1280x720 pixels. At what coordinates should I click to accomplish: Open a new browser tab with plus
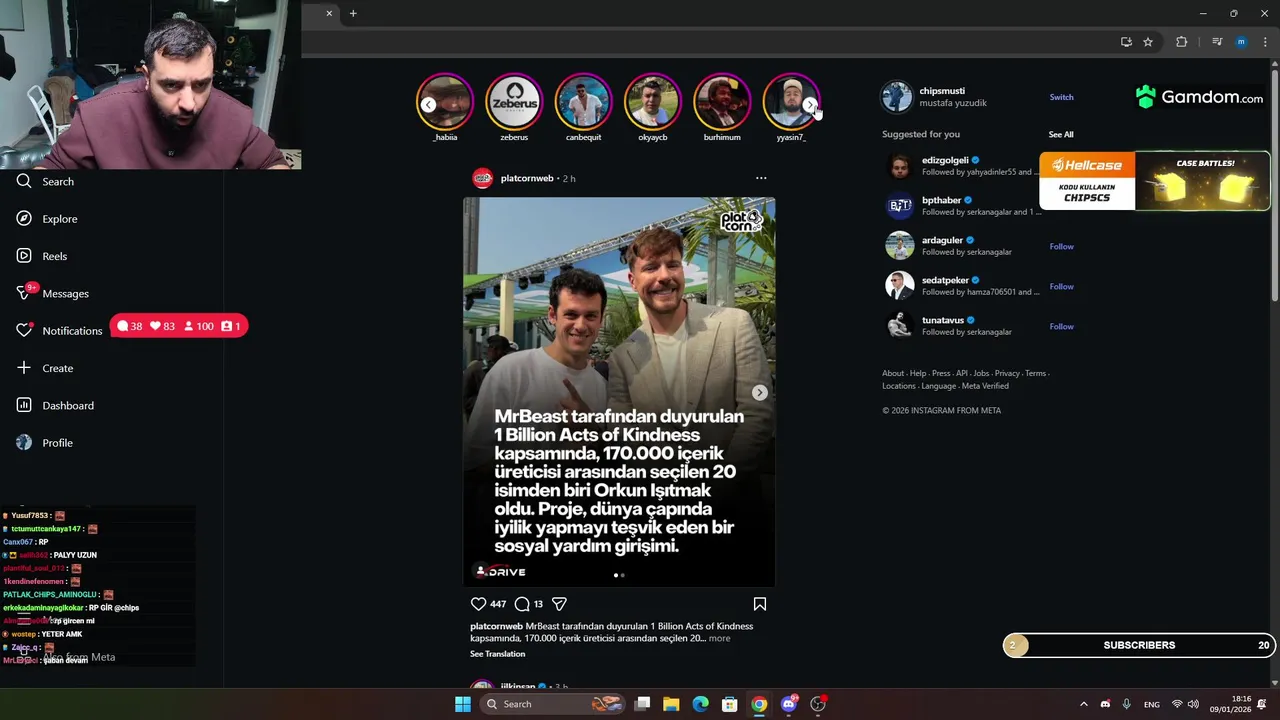pos(353,13)
